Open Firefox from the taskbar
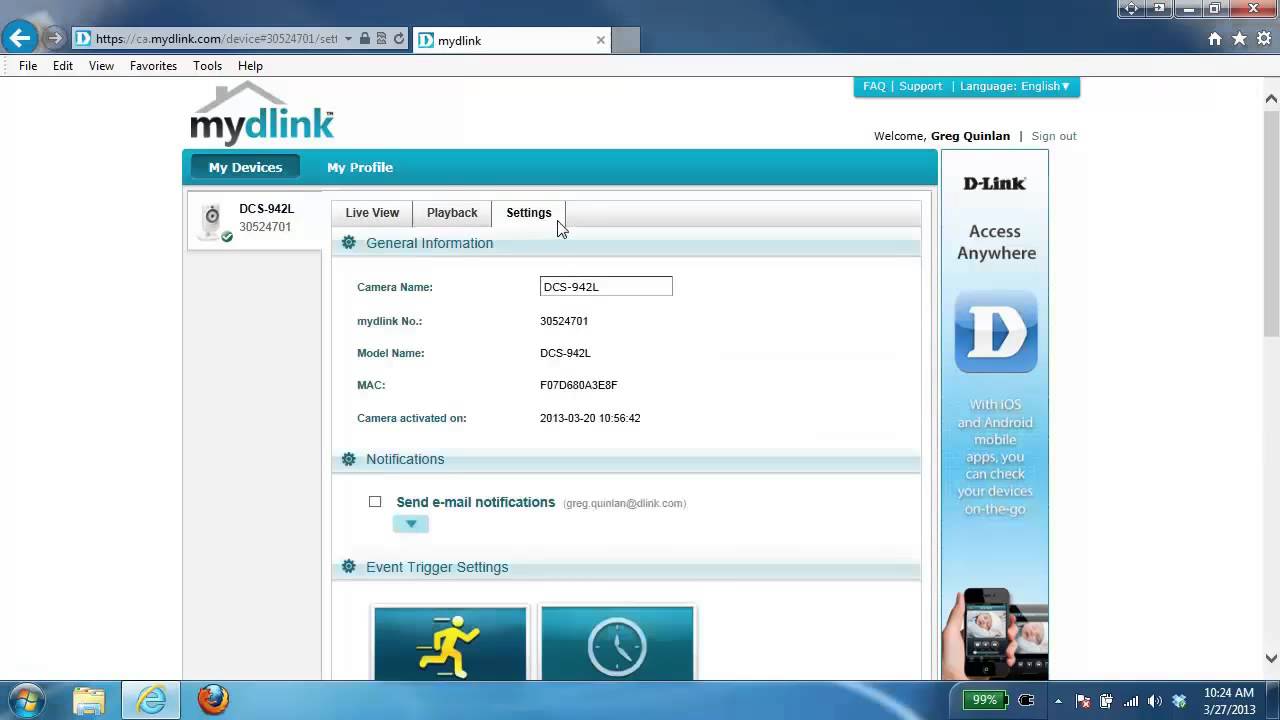The width and height of the screenshot is (1280, 720). pyautogui.click(x=213, y=700)
